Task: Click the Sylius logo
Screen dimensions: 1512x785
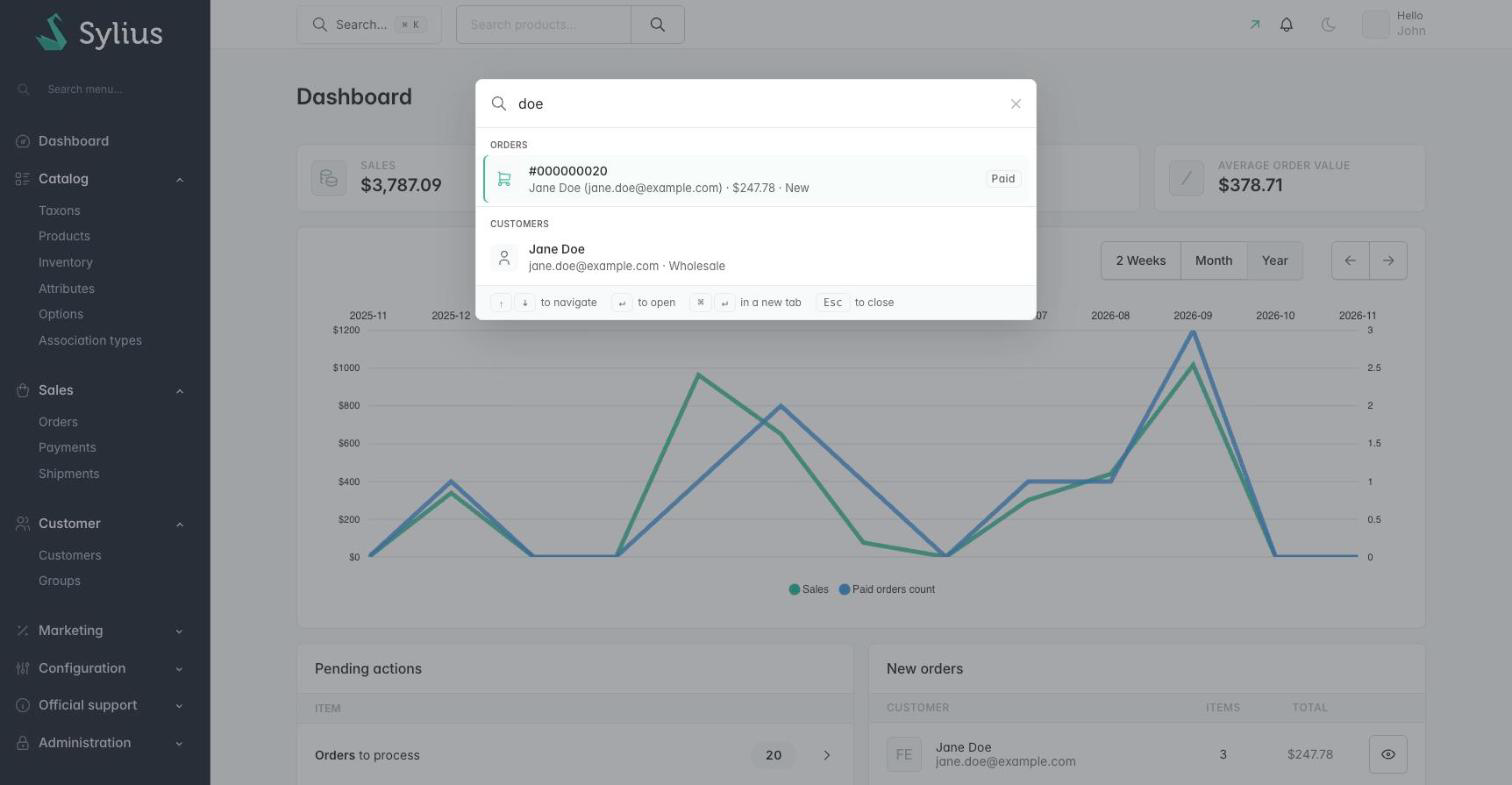Action: (x=99, y=32)
